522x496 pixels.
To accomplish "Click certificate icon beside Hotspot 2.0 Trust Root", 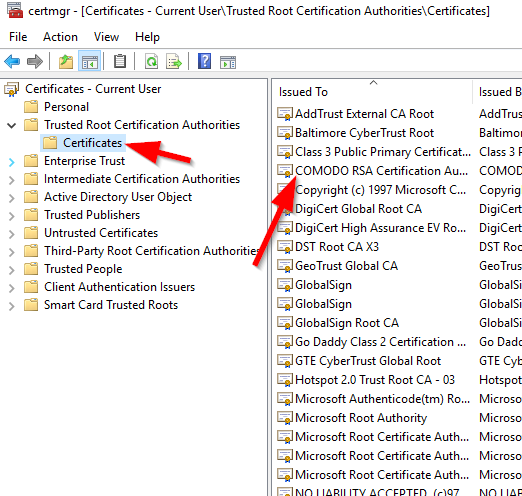I will click(285, 380).
